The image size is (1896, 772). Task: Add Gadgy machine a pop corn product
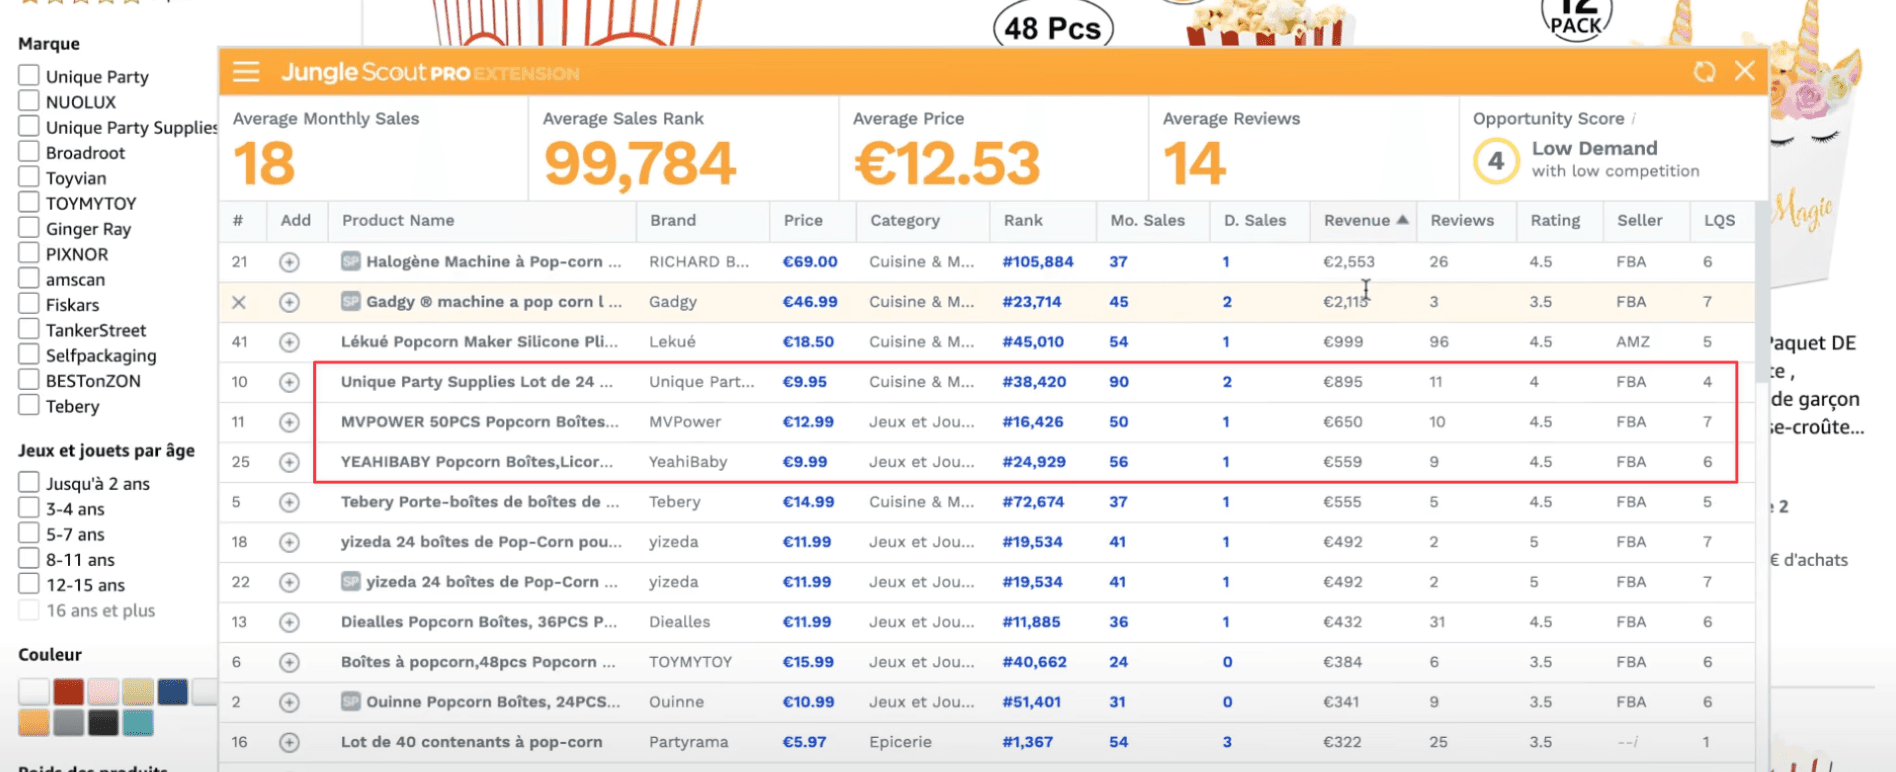click(289, 302)
